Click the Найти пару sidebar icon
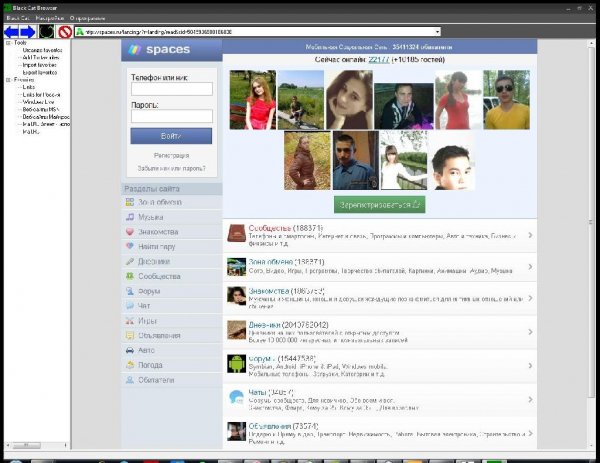Image resolution: width=600 pixels, height=463 pixels. (x=130, y=246)
